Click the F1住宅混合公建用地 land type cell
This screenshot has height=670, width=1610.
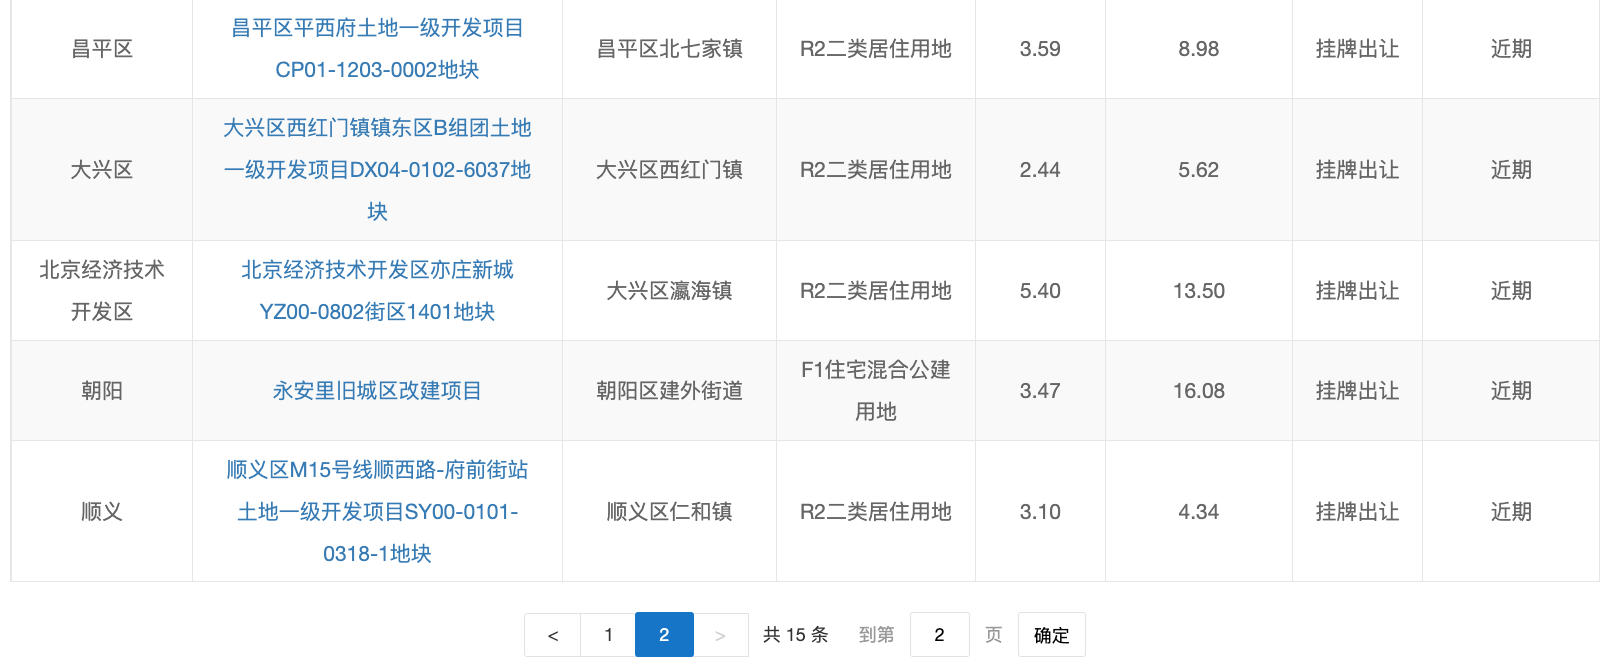point(875,391)
